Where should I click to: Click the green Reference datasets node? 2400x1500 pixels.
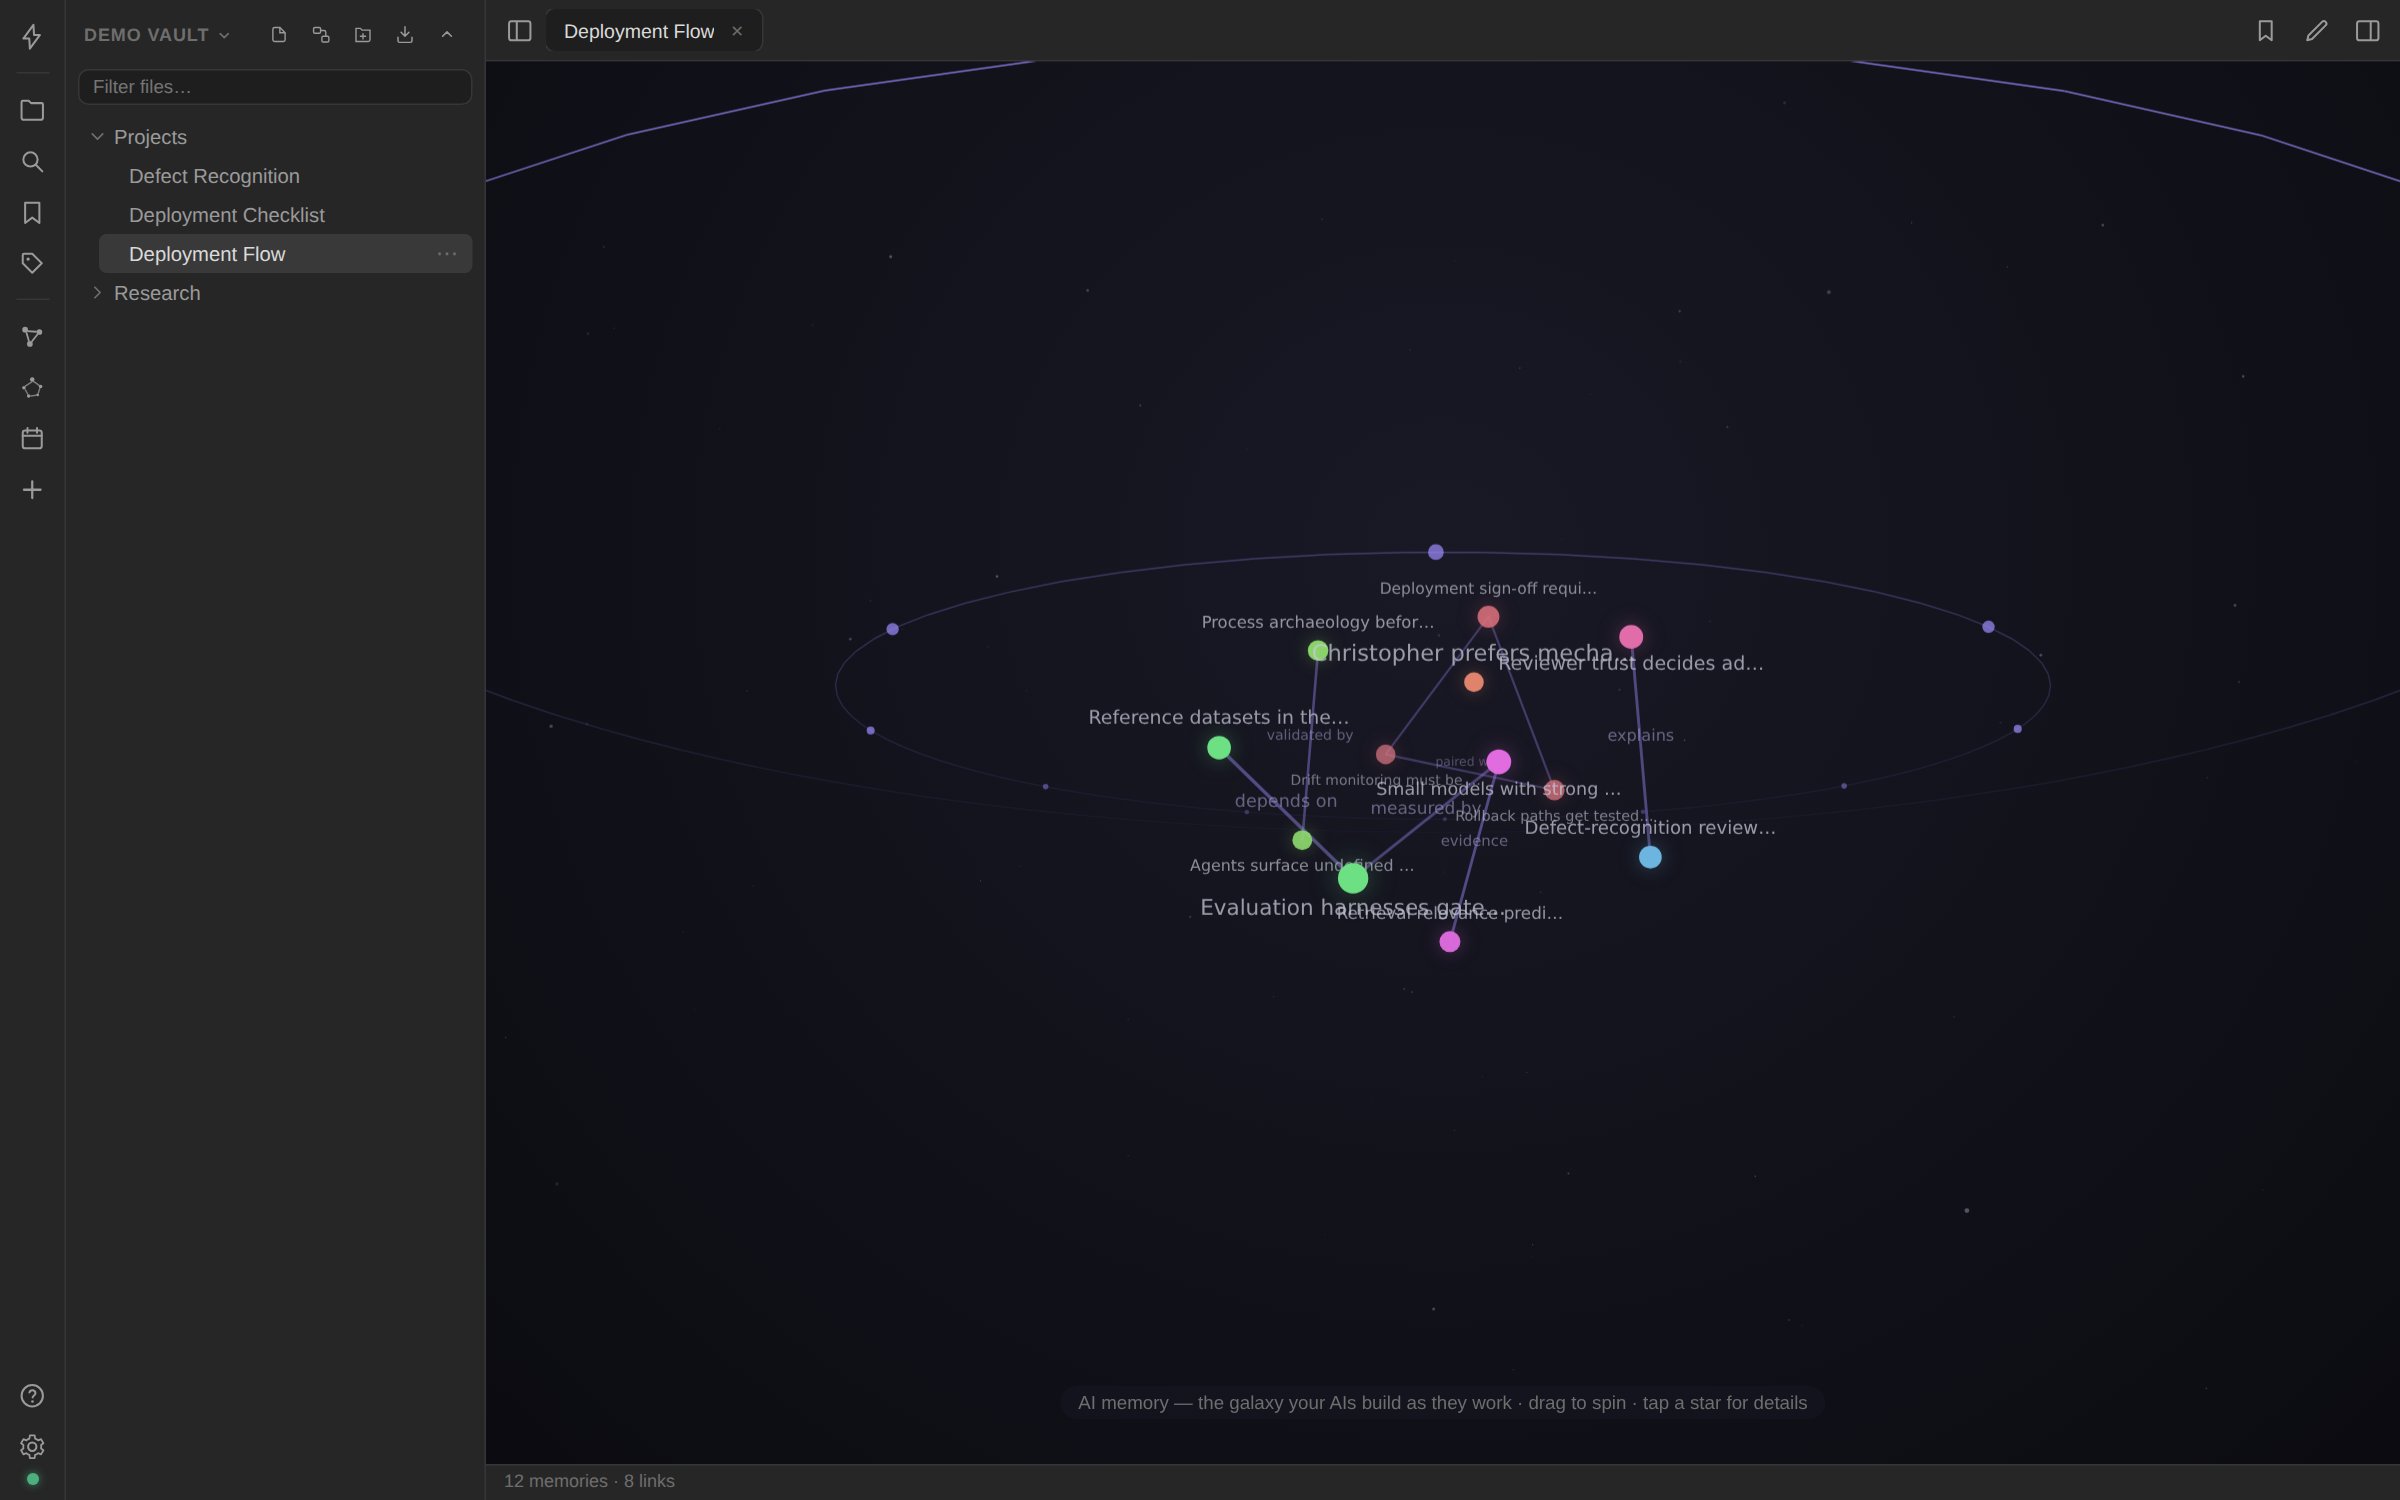pos(1219,748)
